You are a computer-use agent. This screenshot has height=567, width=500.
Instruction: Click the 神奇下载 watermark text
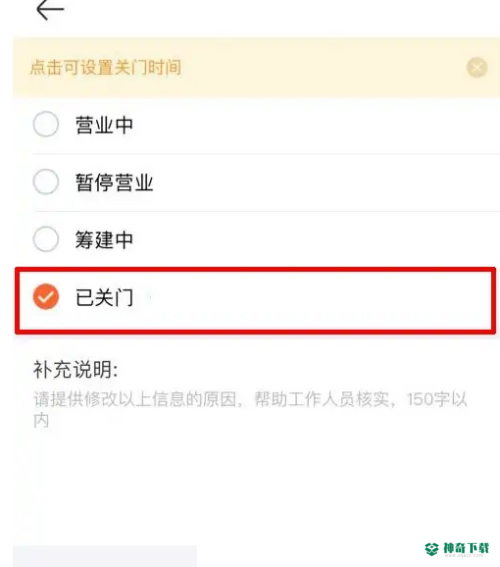coord(466,549)
